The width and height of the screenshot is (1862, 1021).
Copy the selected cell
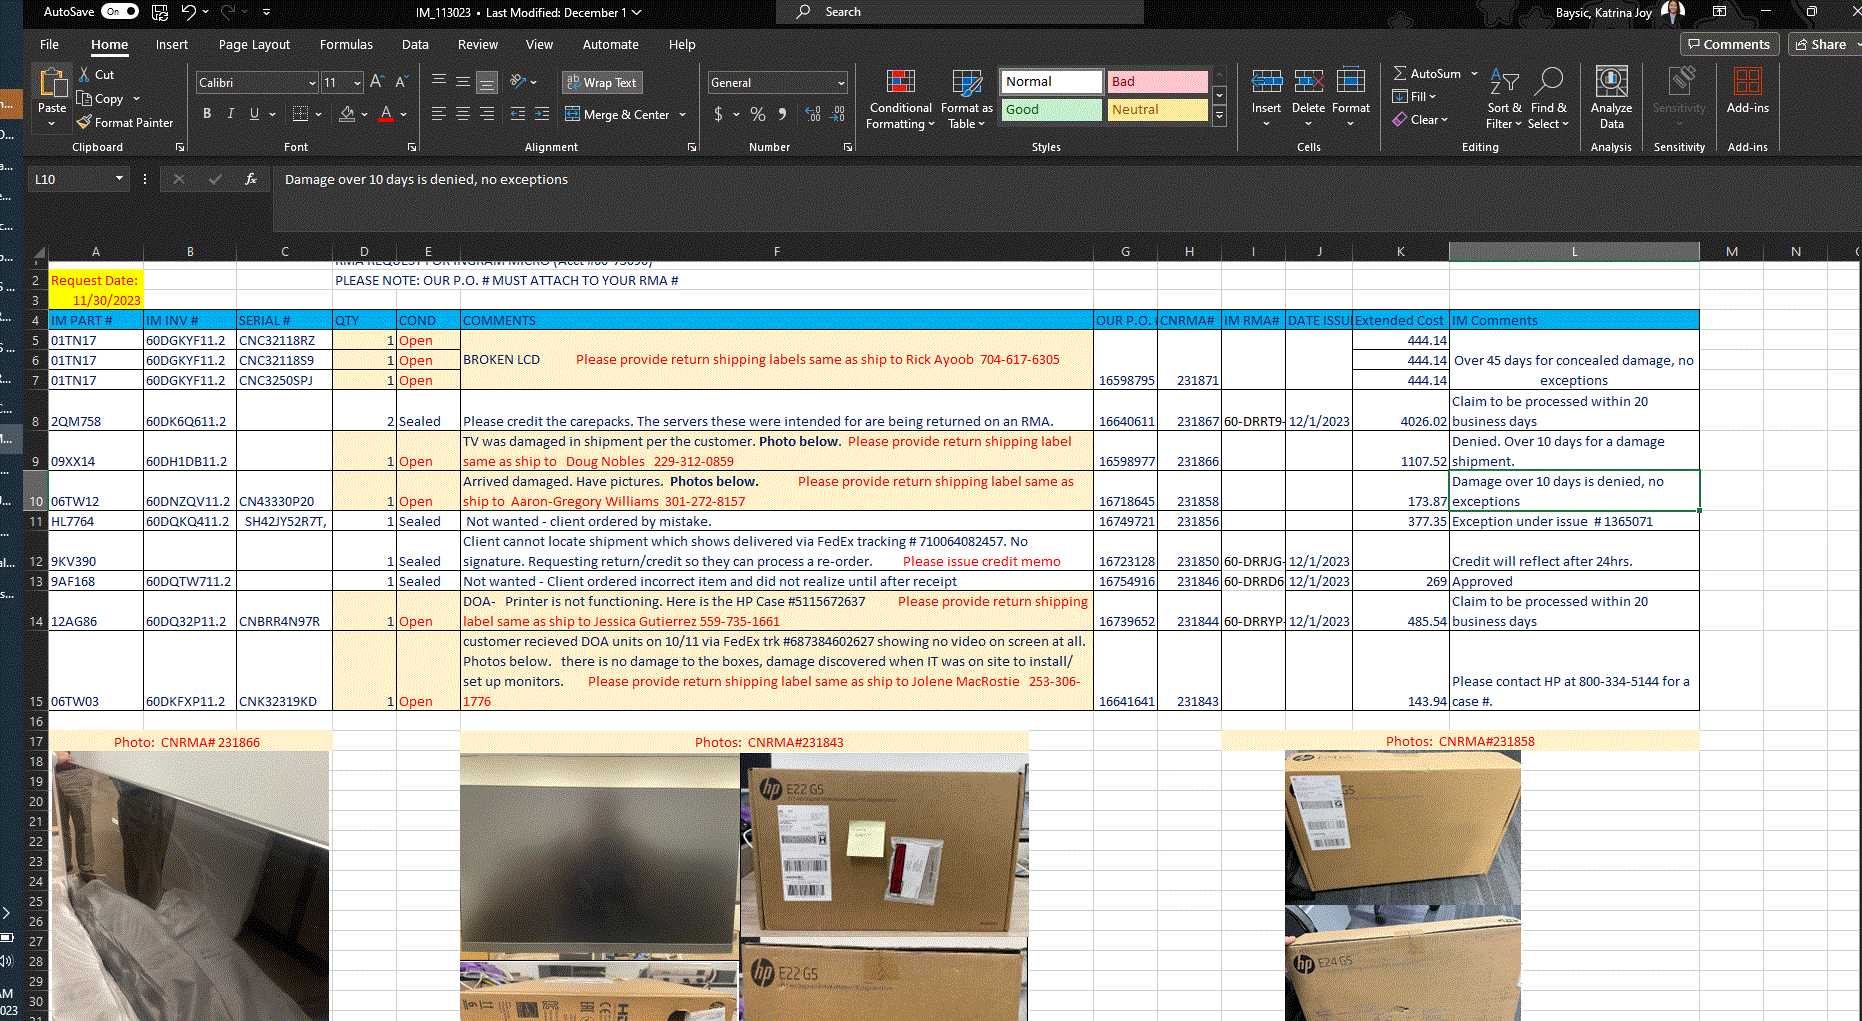100,99
